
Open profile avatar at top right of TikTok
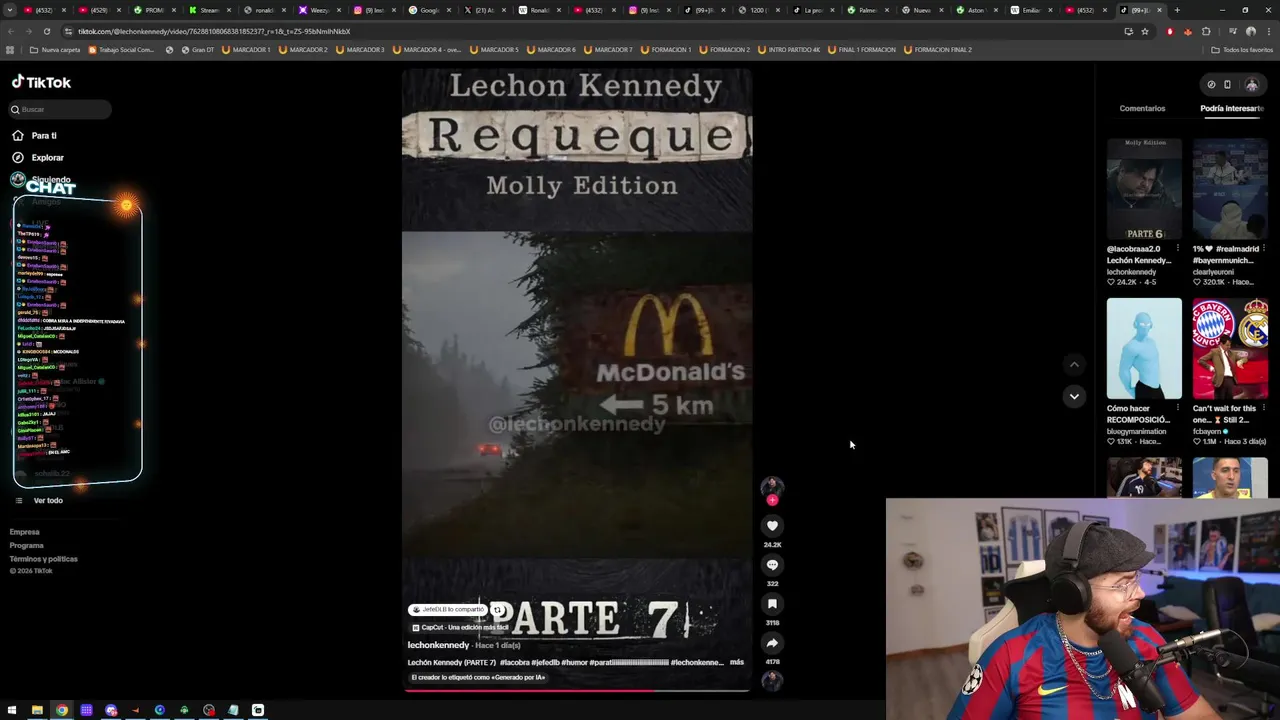click(1251, 85)
